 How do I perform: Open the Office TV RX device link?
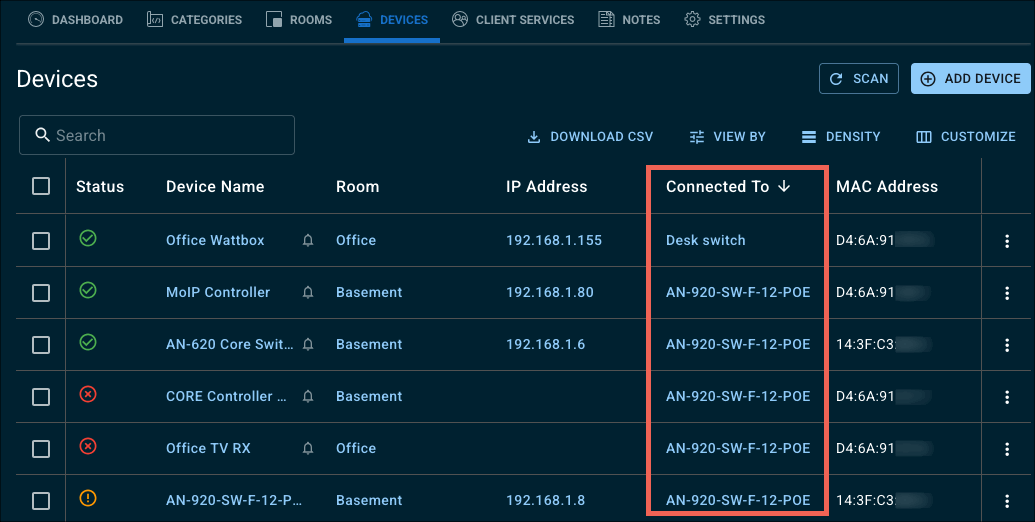tap(209, 449)
